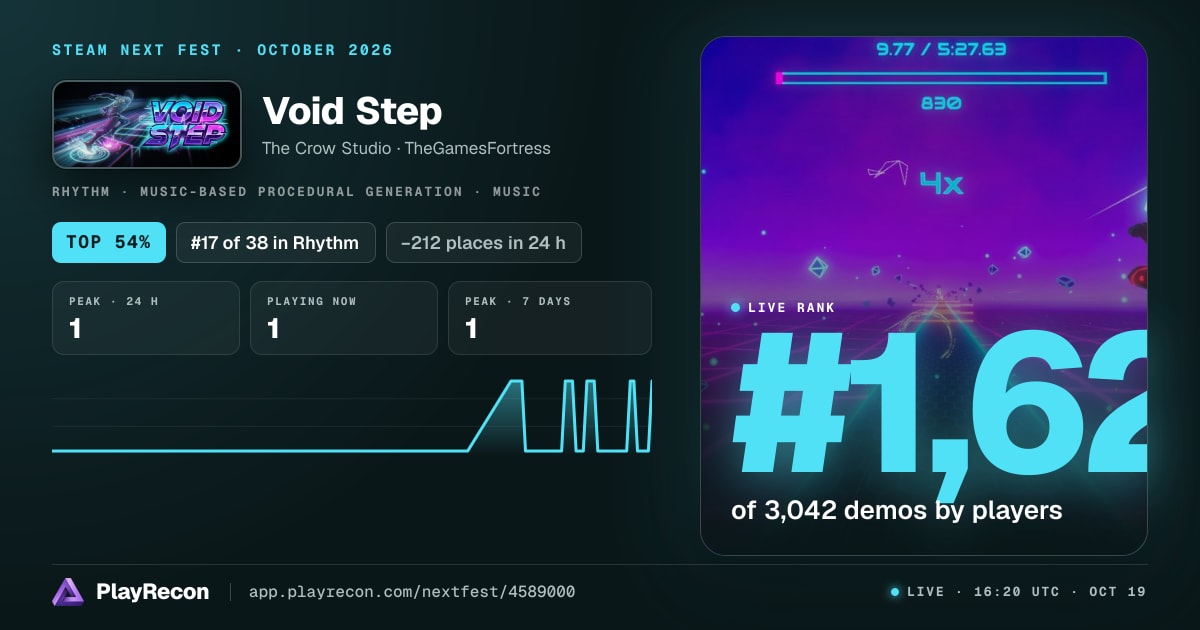Select The Crow Studio · TheGamesFortress line

coord(406,148)
